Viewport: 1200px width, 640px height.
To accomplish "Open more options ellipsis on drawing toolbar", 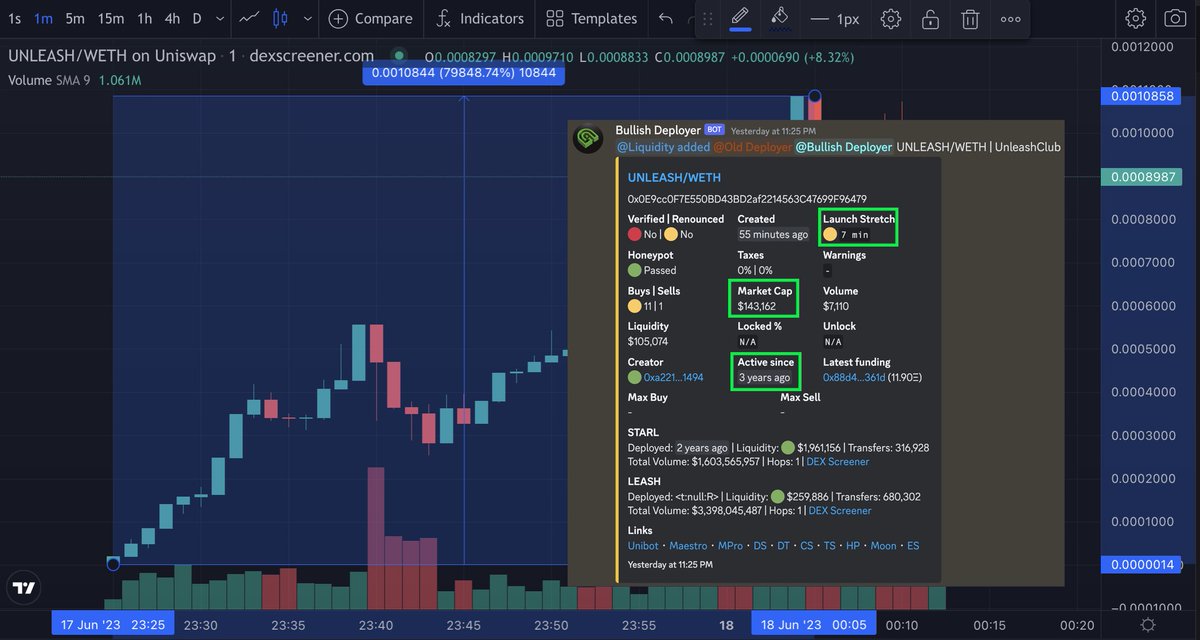I will point(1011,18).
